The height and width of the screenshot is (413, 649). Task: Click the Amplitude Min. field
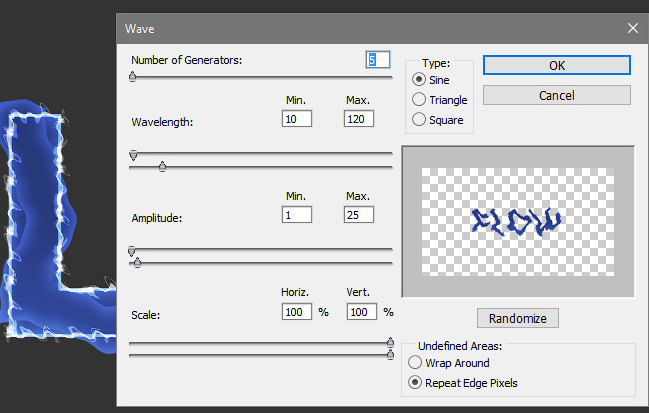297,215
